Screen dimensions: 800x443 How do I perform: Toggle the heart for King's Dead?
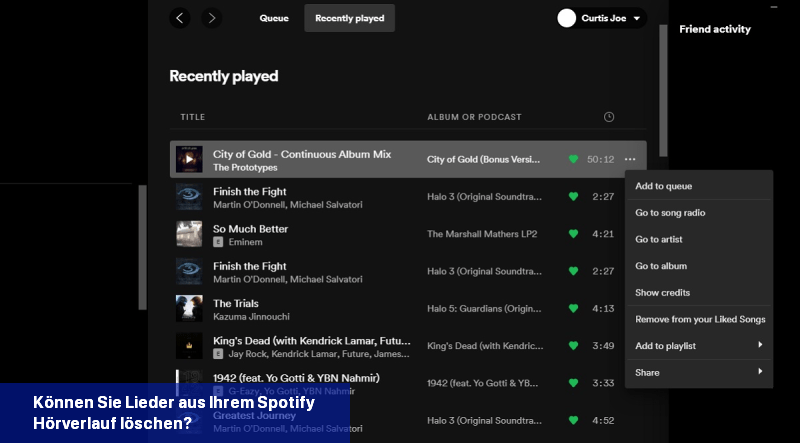pos(573,346)
